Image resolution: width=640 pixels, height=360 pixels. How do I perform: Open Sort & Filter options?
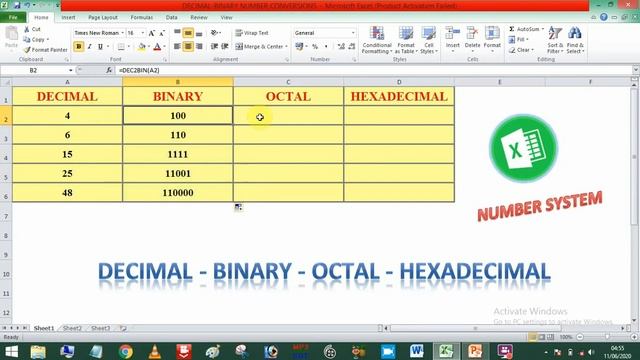(x=555, y=40)
